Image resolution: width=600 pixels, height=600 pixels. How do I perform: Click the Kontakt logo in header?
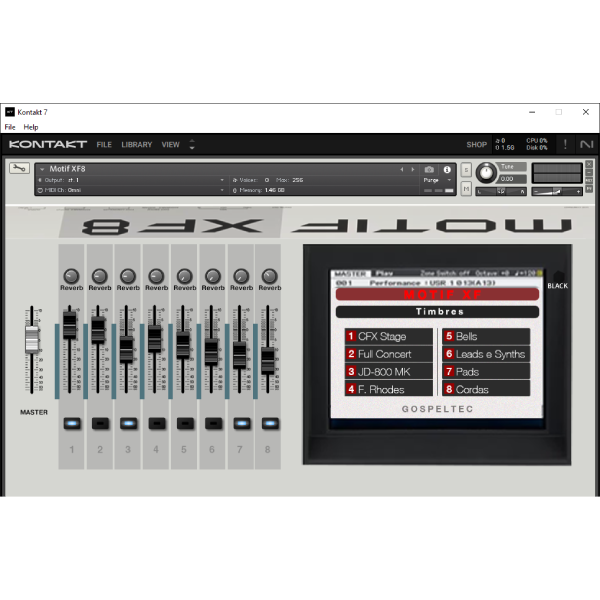tap(48, 144)
